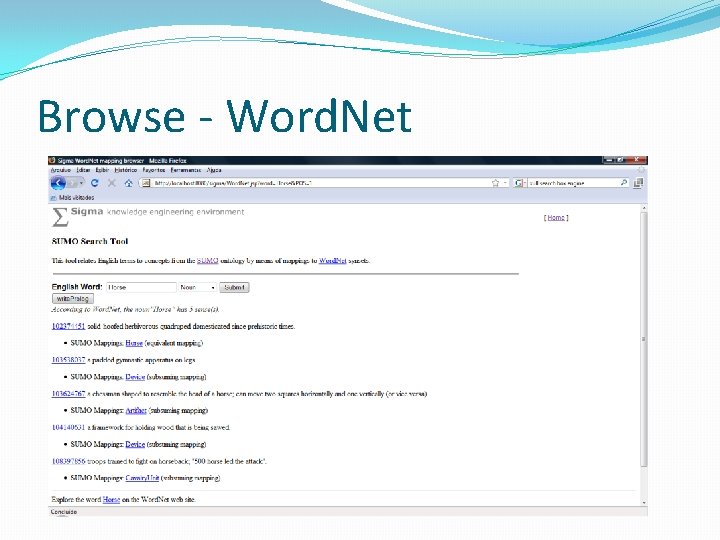The width and height of the screenshot is (720, 540).
Task: Open the Favoritos menu
Action: [x=154, y=170]
